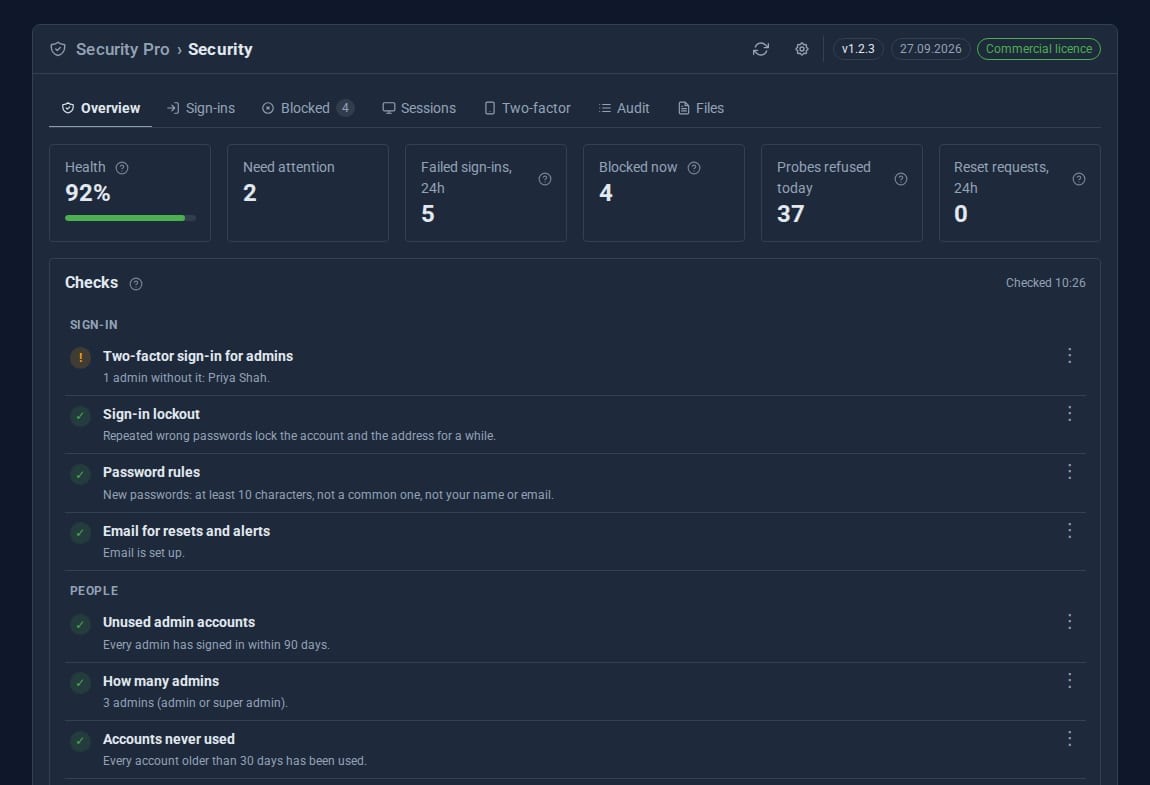Open the more menu for Two-factor sign-in
The width and height of the screenshot is (1150, 785).
click(1069, 356)
